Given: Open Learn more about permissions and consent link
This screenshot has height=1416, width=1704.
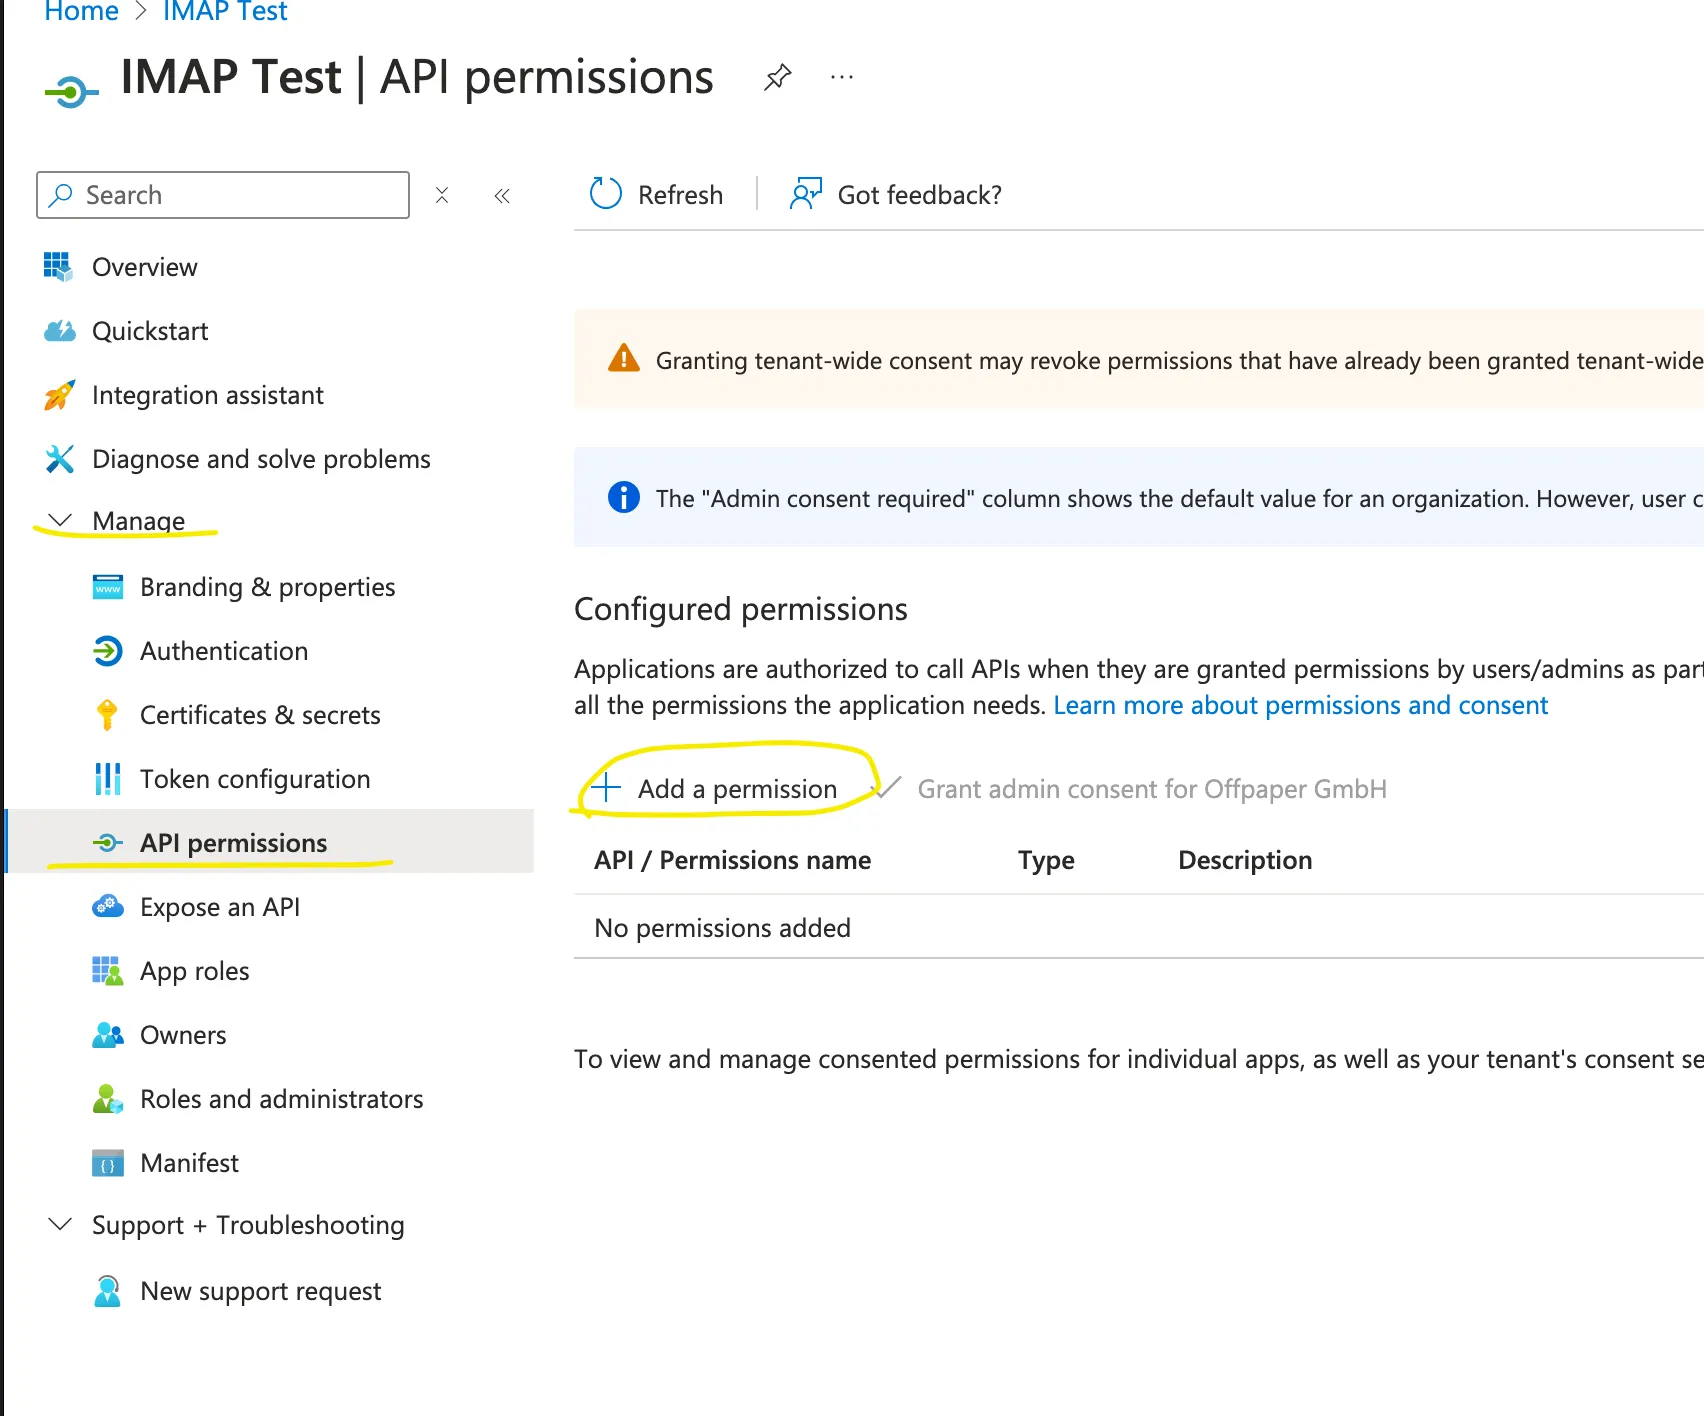Looking at the screenshot, I should tap(1300, 705).
